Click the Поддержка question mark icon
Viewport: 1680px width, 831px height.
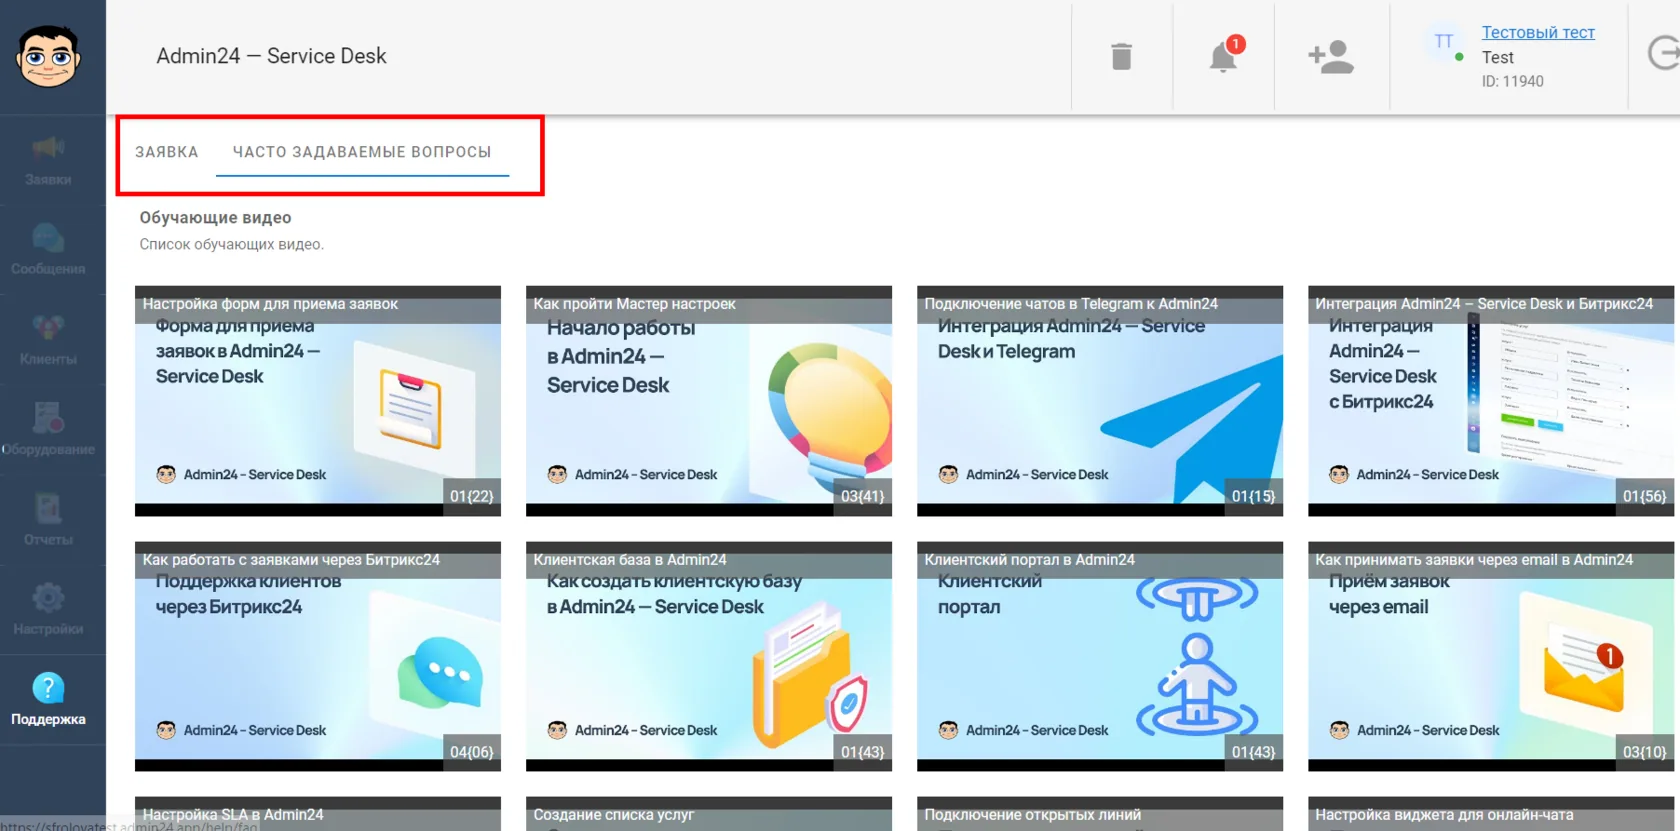tap(48, 688)
